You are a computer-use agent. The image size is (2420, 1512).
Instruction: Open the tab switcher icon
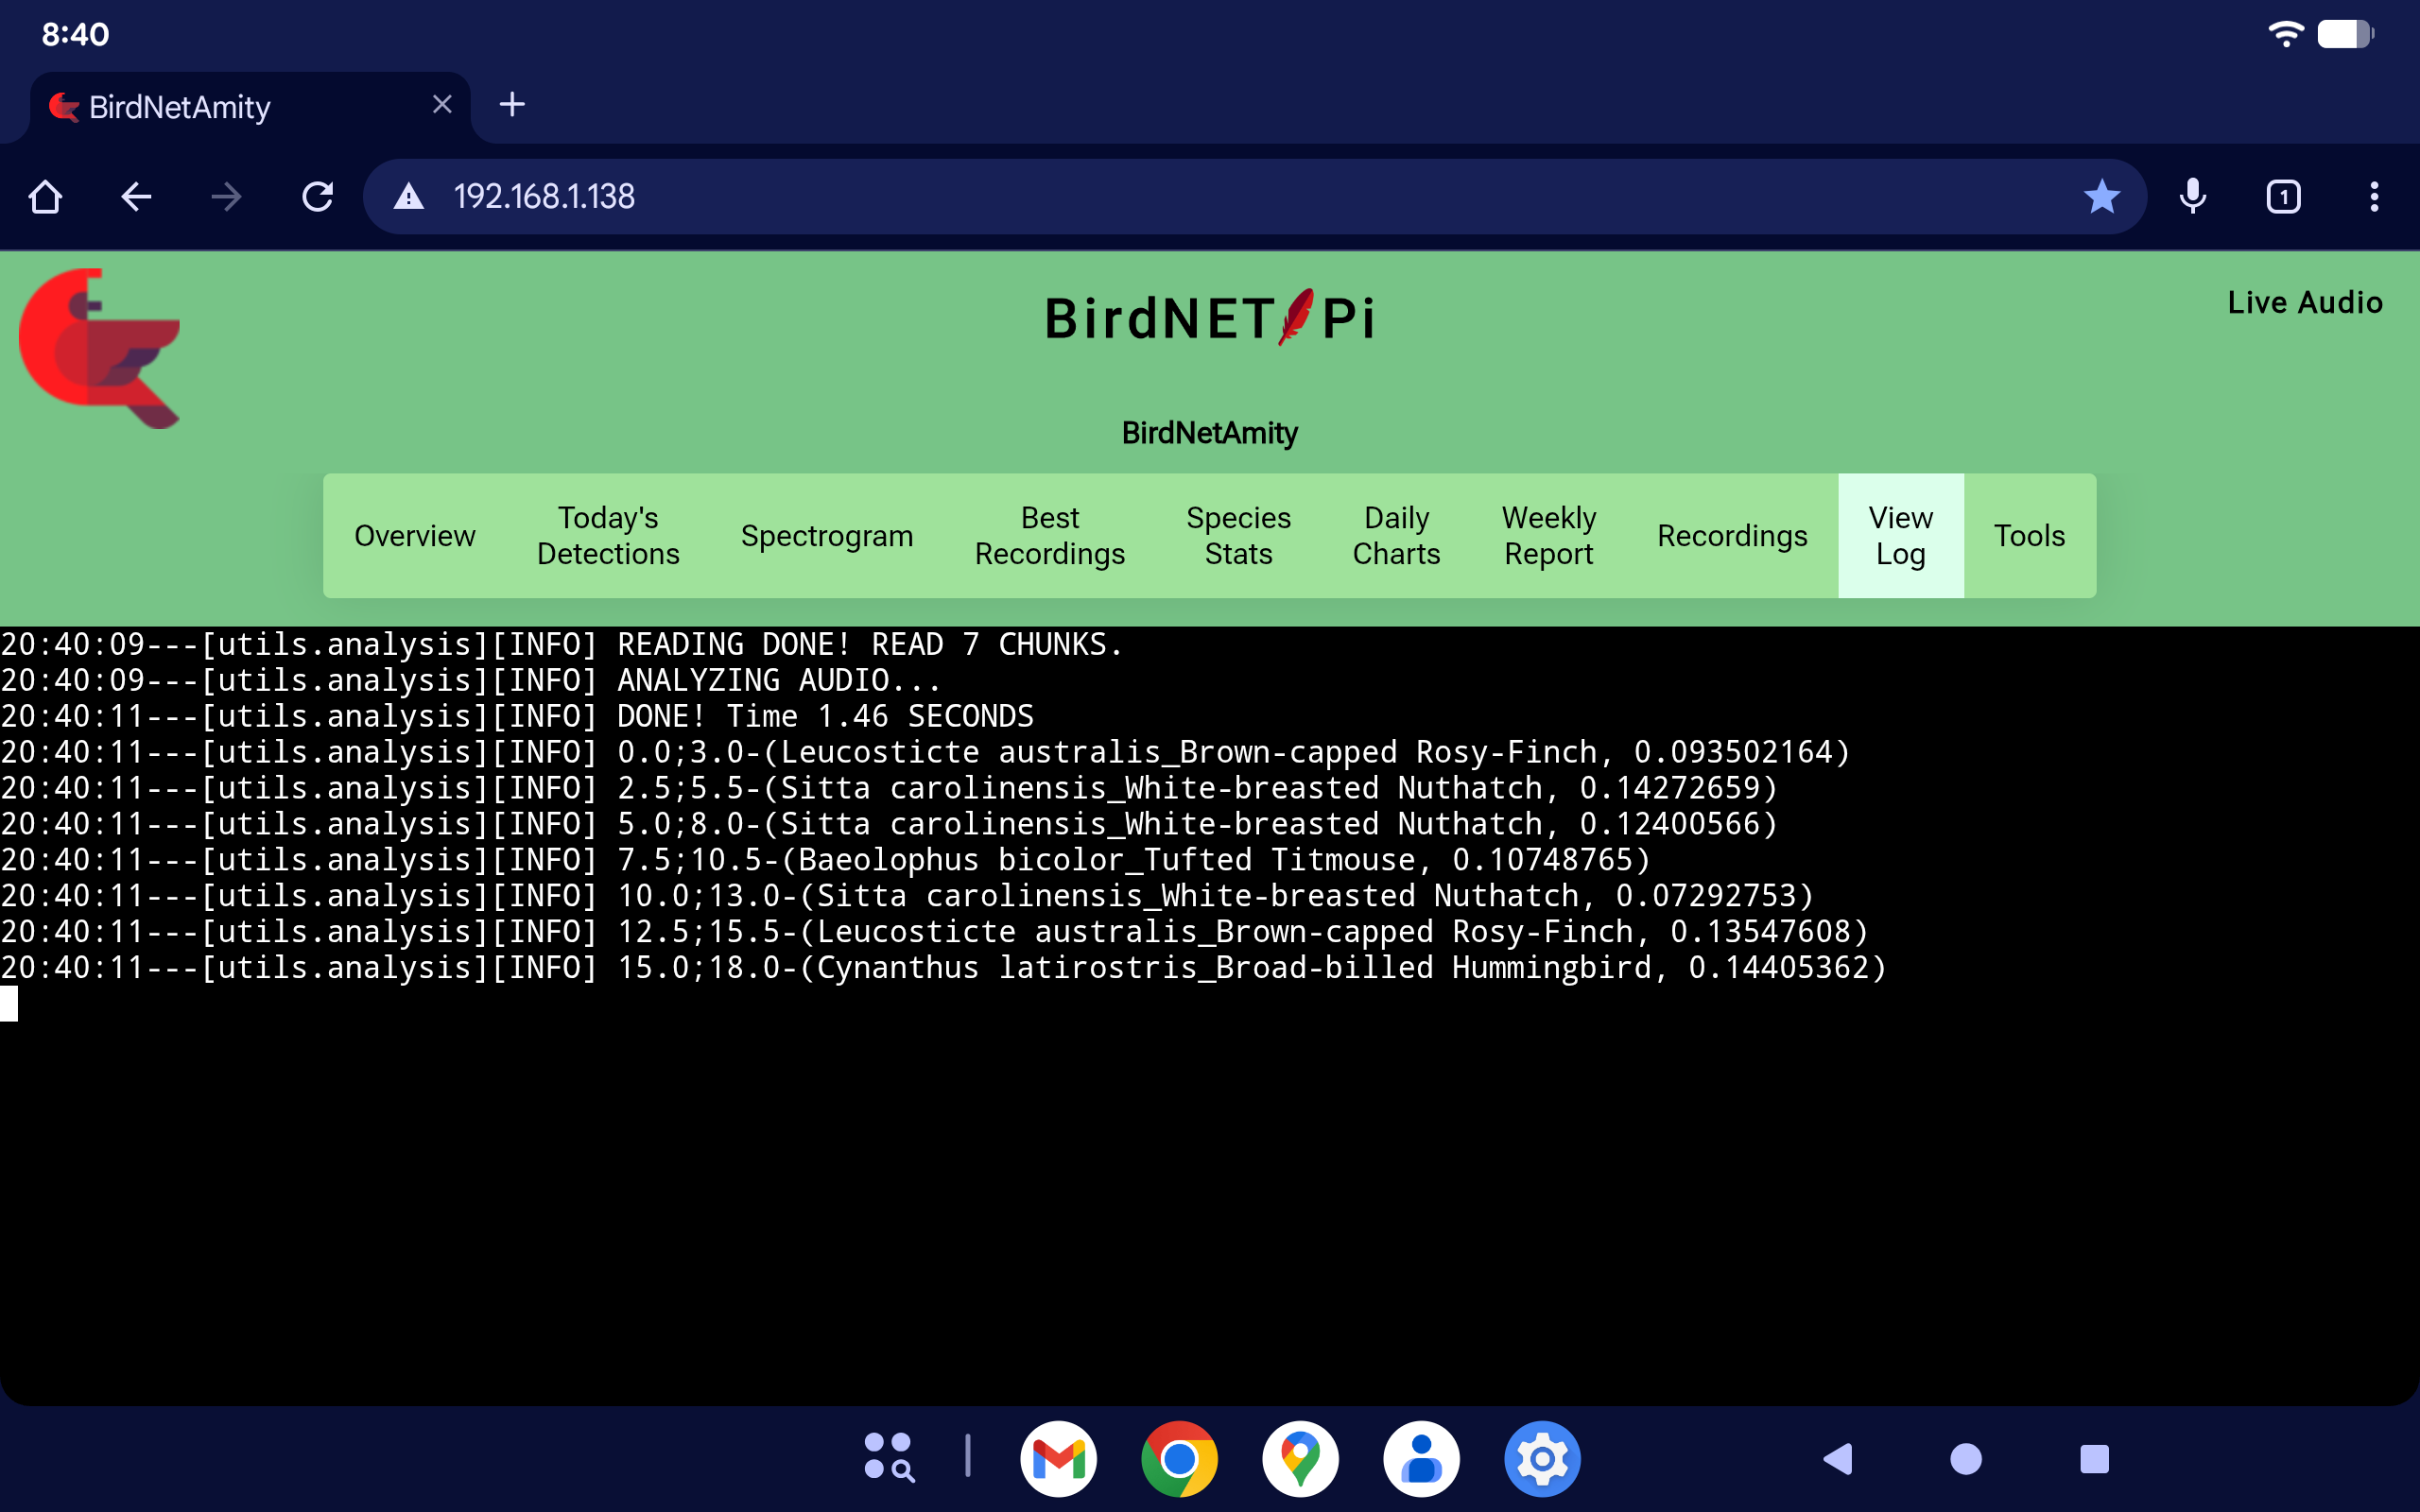[2283, 196]
